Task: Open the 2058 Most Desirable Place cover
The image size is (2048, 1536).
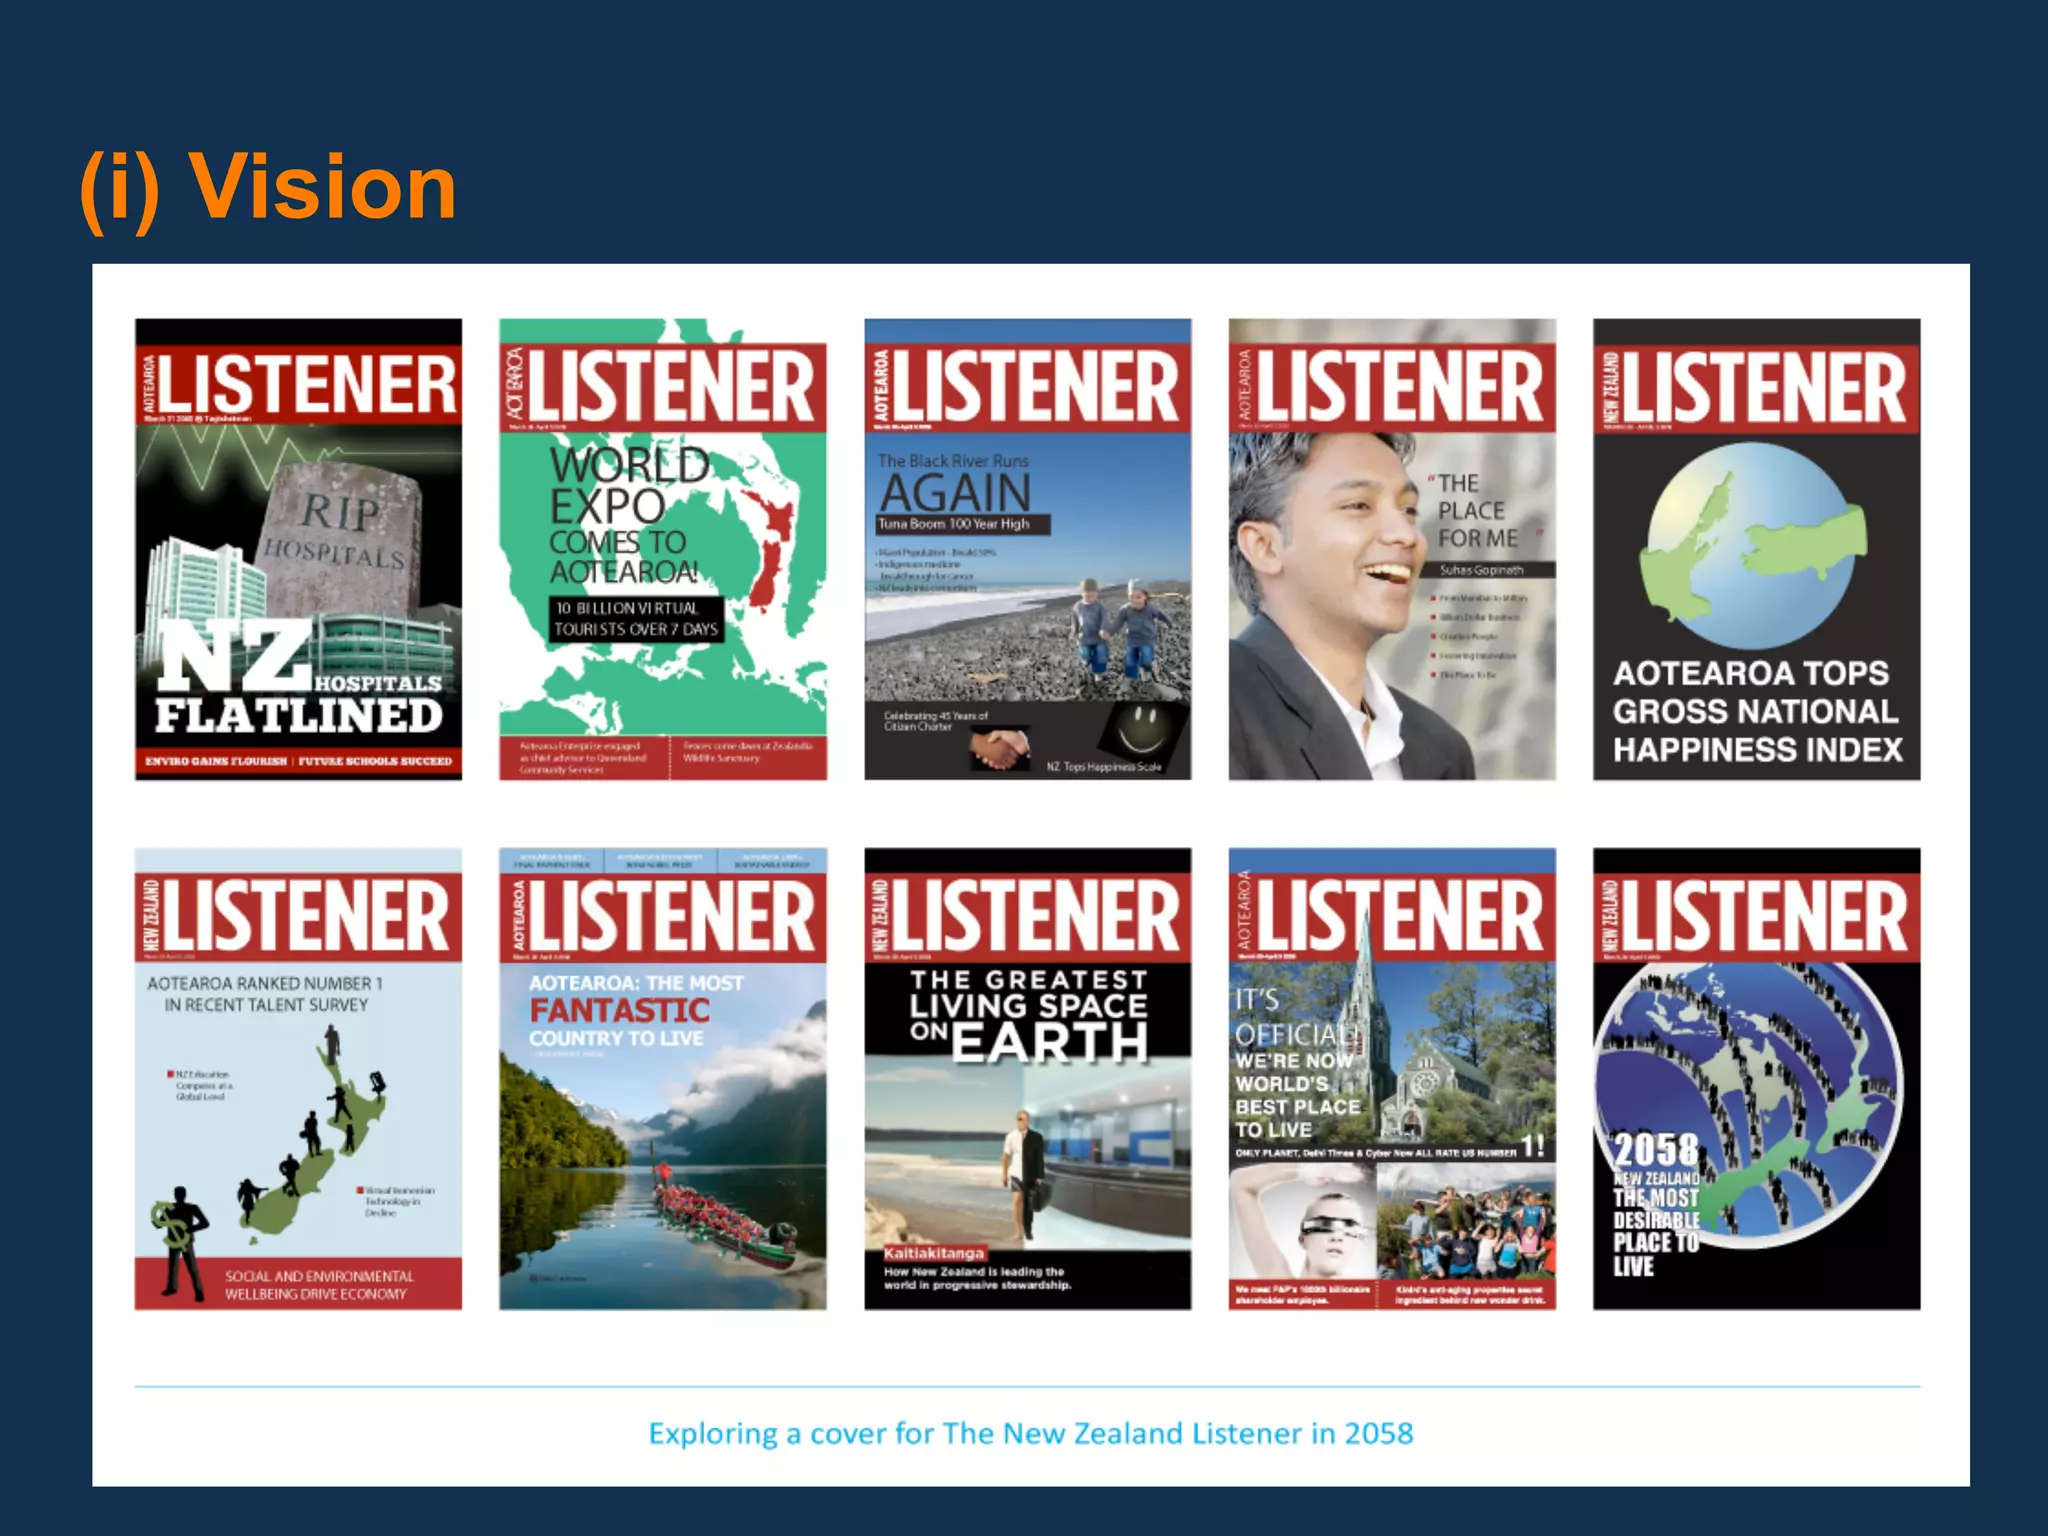Action: [x=1756, y=1080]
